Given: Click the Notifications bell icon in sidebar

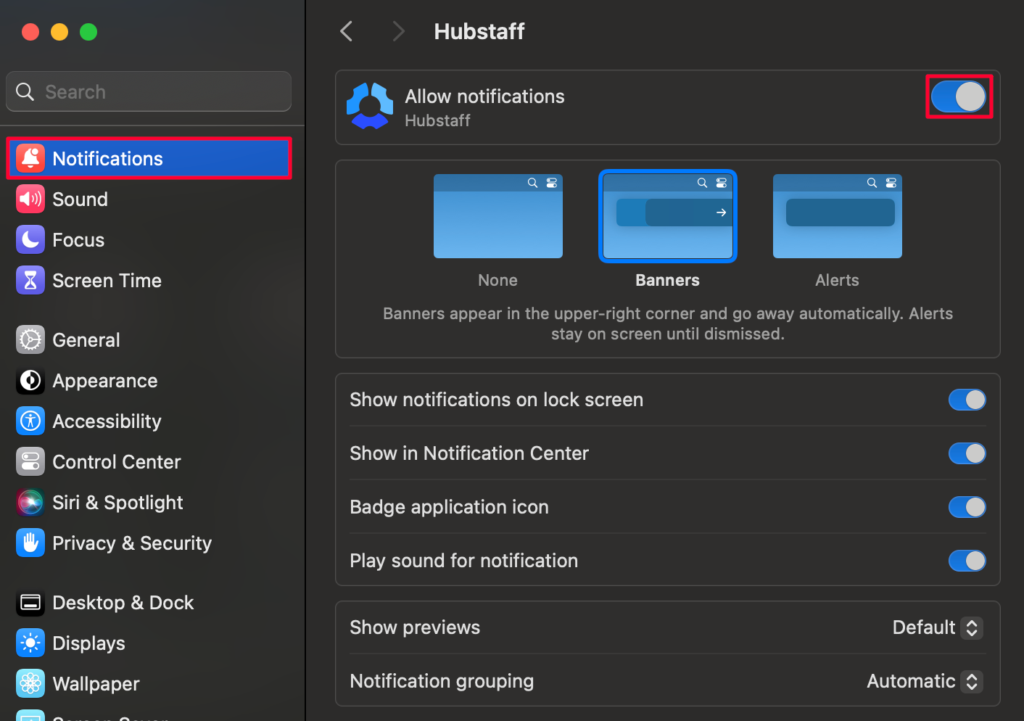Looking at the screenshot, I should click(30, 159).
